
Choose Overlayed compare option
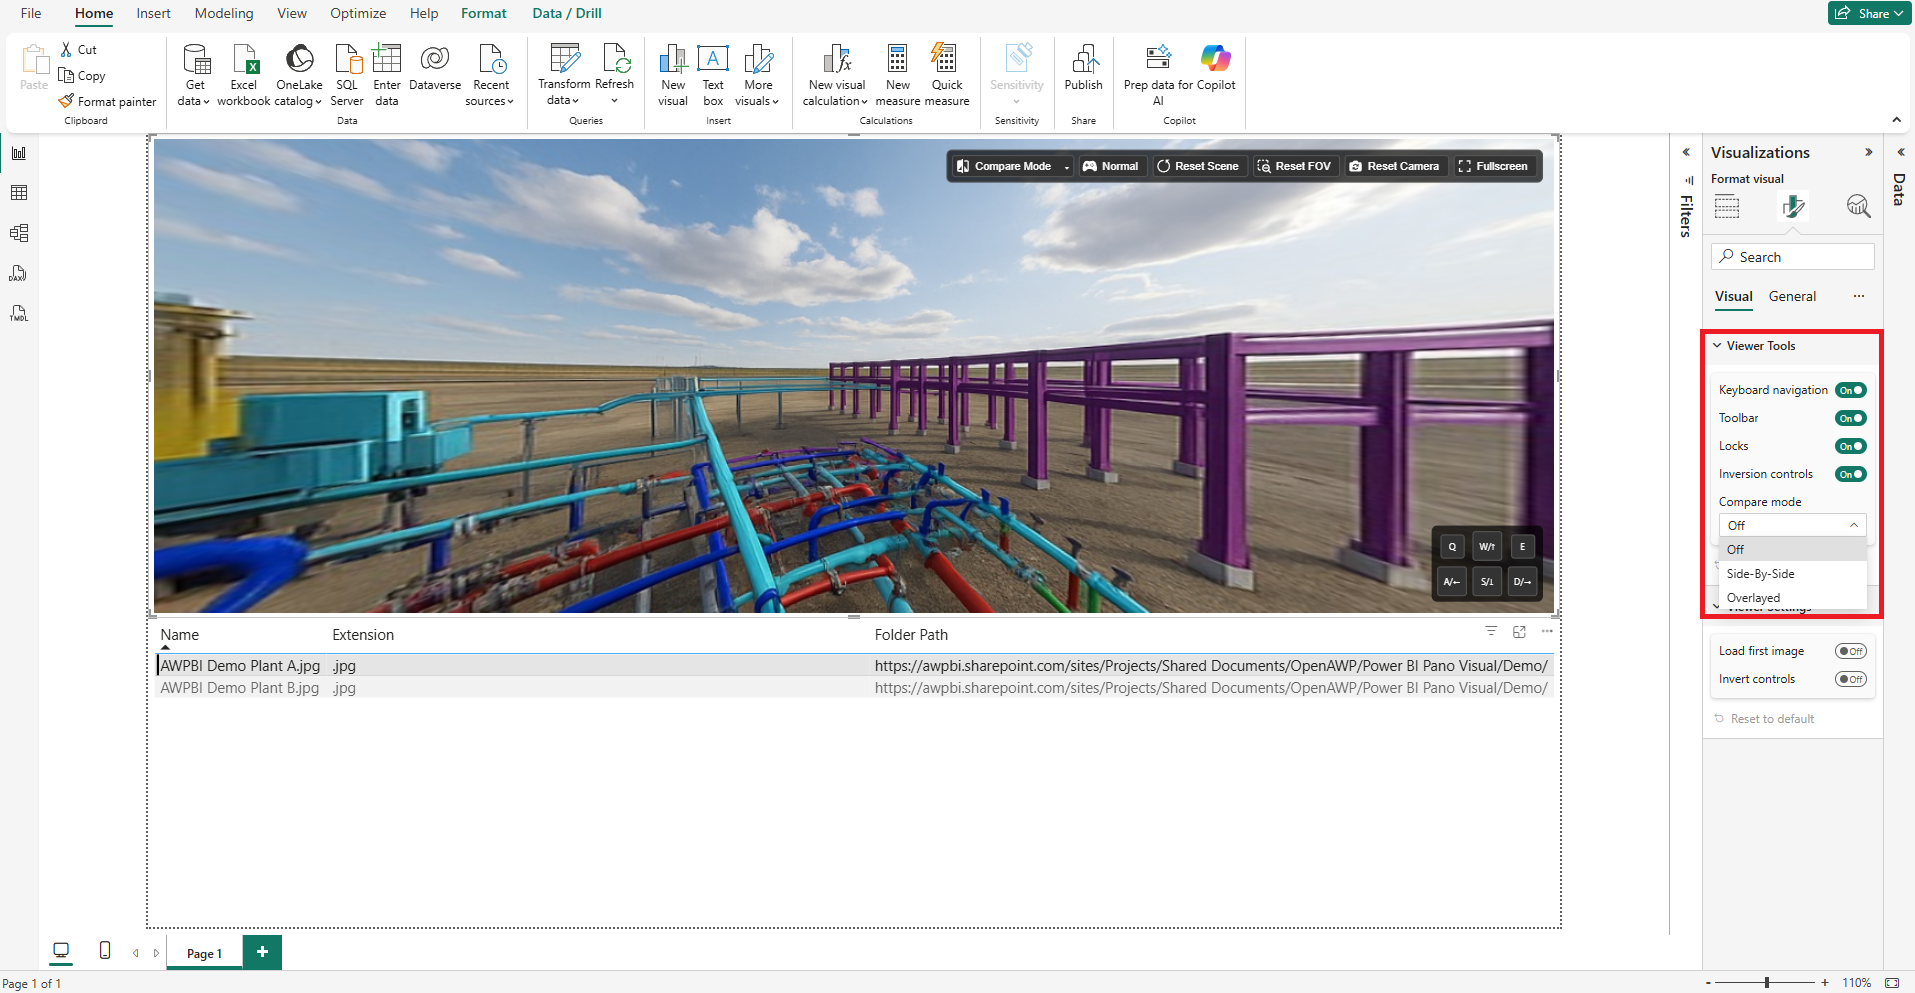point(1792,598)
